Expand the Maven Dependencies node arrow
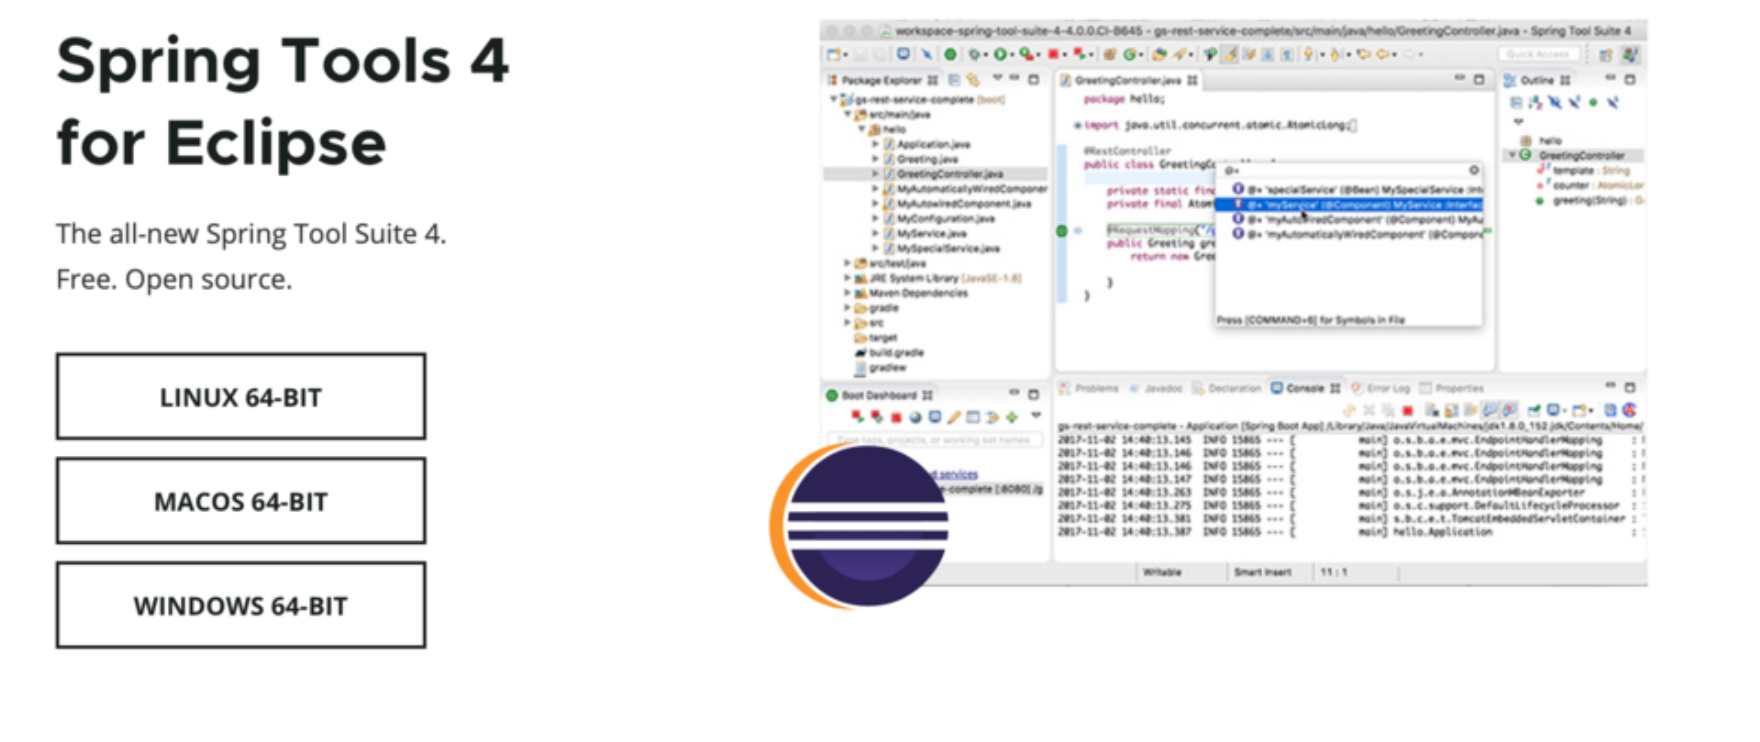Screen dimensions: 1760x742 (847, 293)
